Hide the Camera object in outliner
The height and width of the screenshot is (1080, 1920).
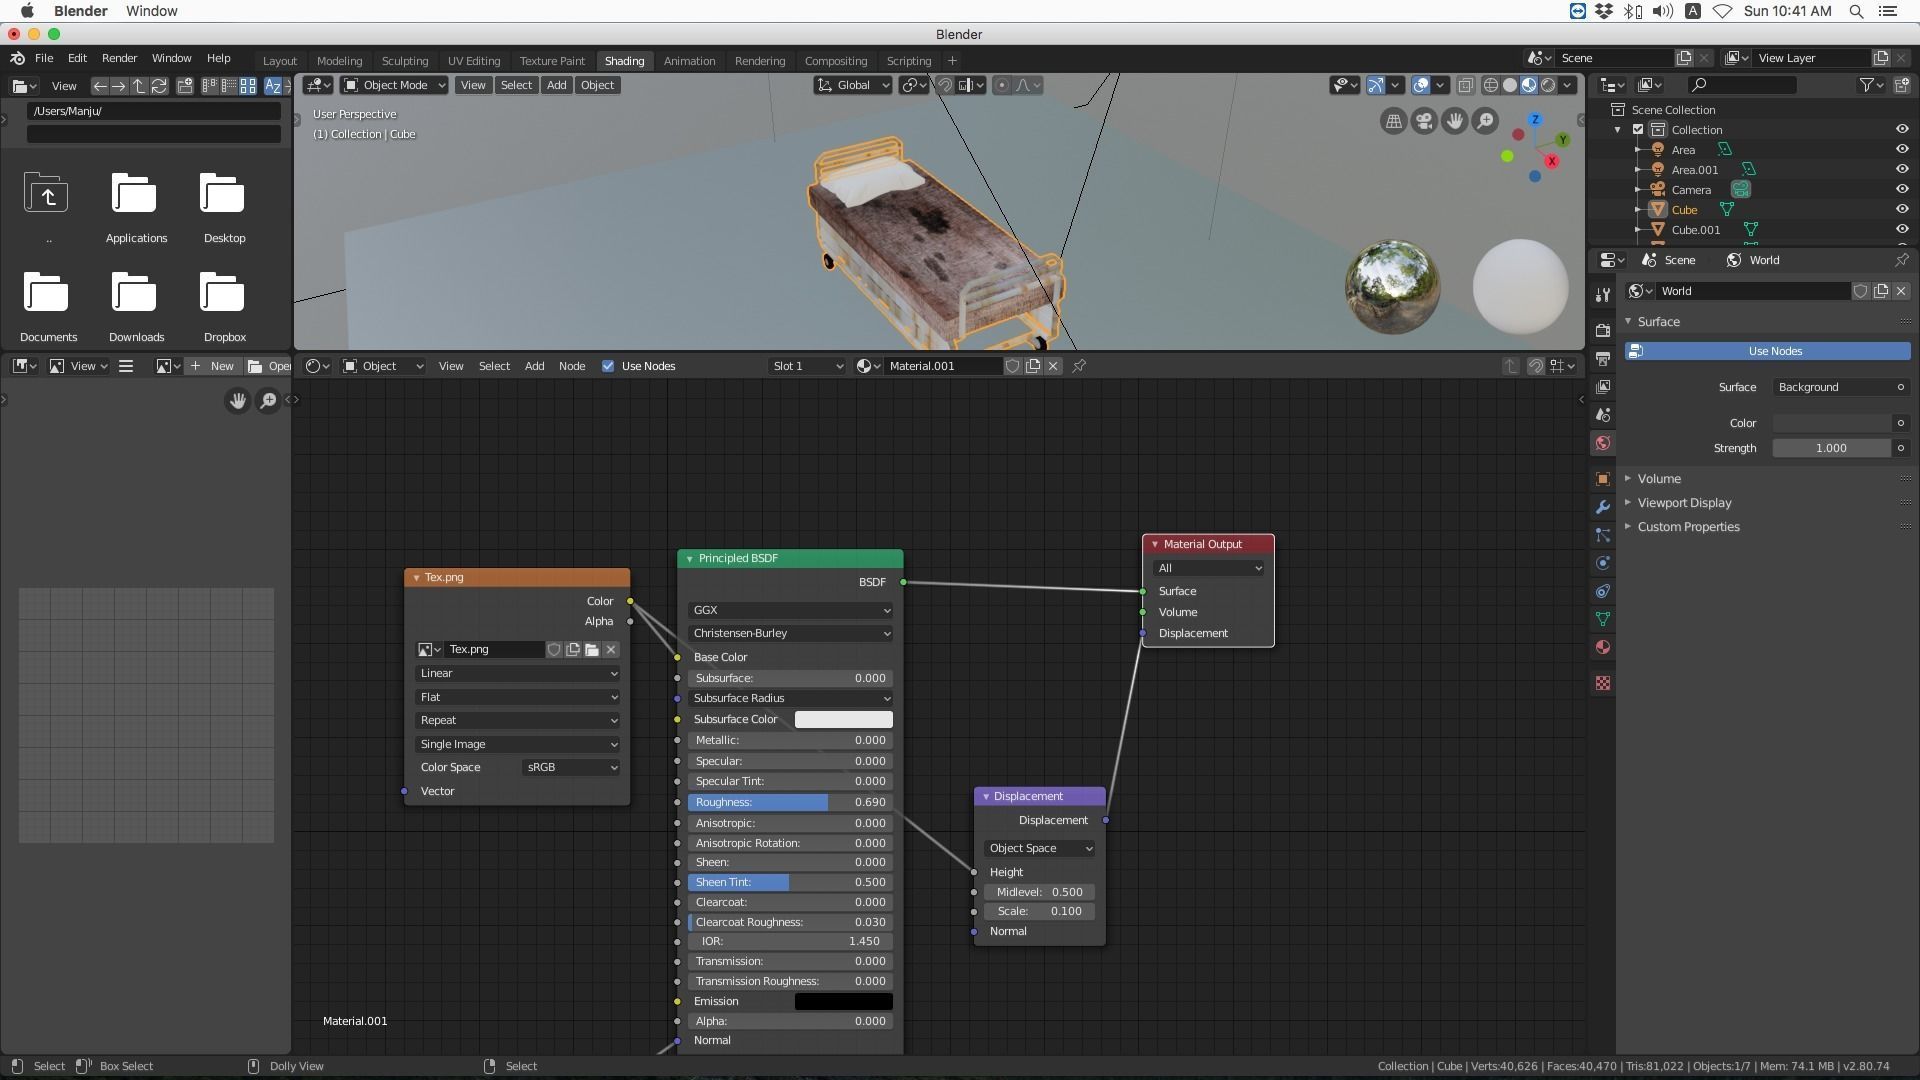point(1901,190)
